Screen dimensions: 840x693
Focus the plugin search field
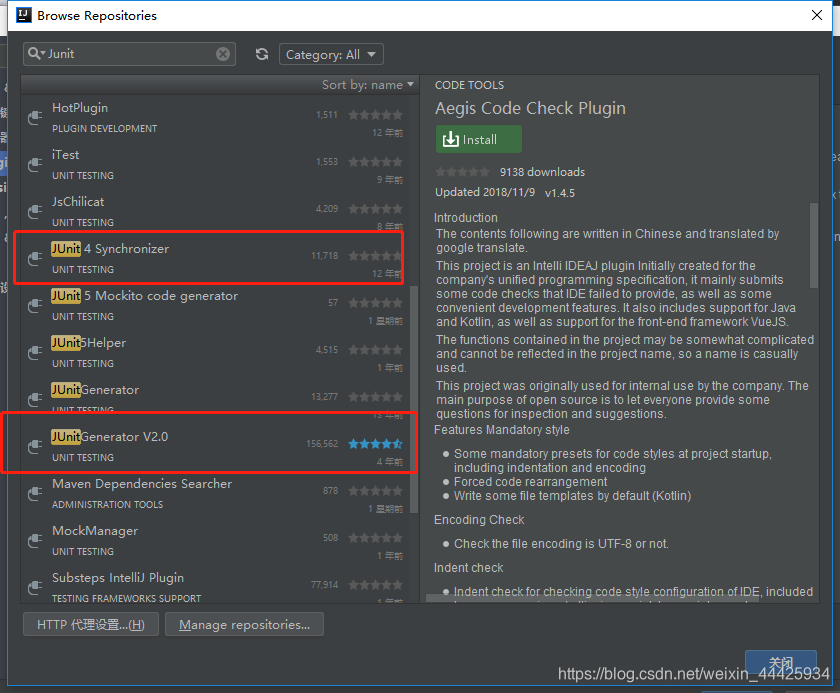pos(129,54)
